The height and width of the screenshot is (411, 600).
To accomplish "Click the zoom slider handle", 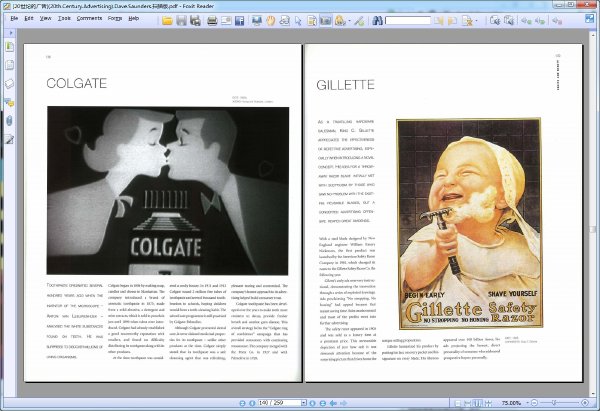I will (x=553, y=403).
